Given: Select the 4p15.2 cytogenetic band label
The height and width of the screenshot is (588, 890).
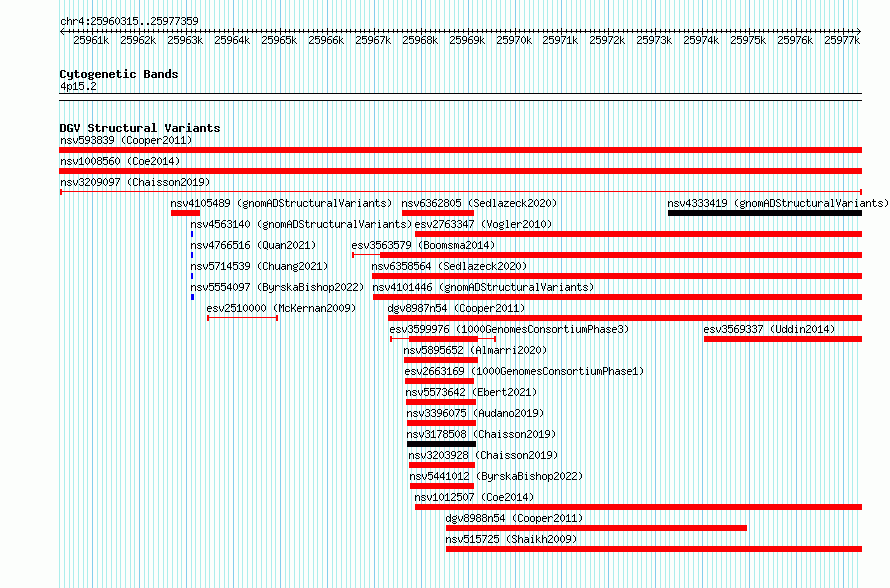Looking at the screenshot, I should [78, 86].
